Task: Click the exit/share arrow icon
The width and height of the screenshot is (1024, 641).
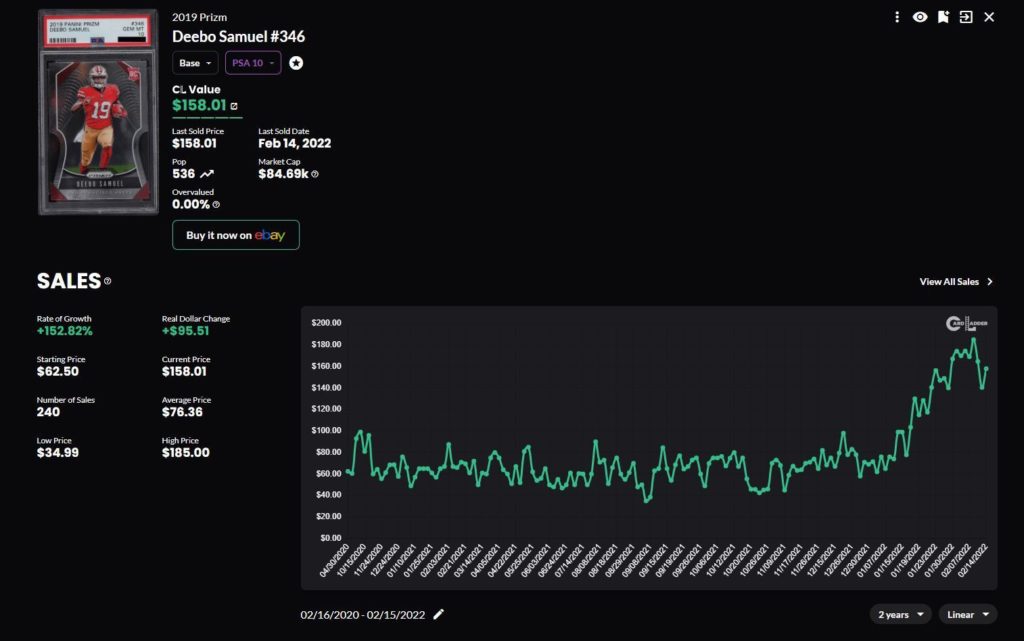Action: click(x=966, y=17)
